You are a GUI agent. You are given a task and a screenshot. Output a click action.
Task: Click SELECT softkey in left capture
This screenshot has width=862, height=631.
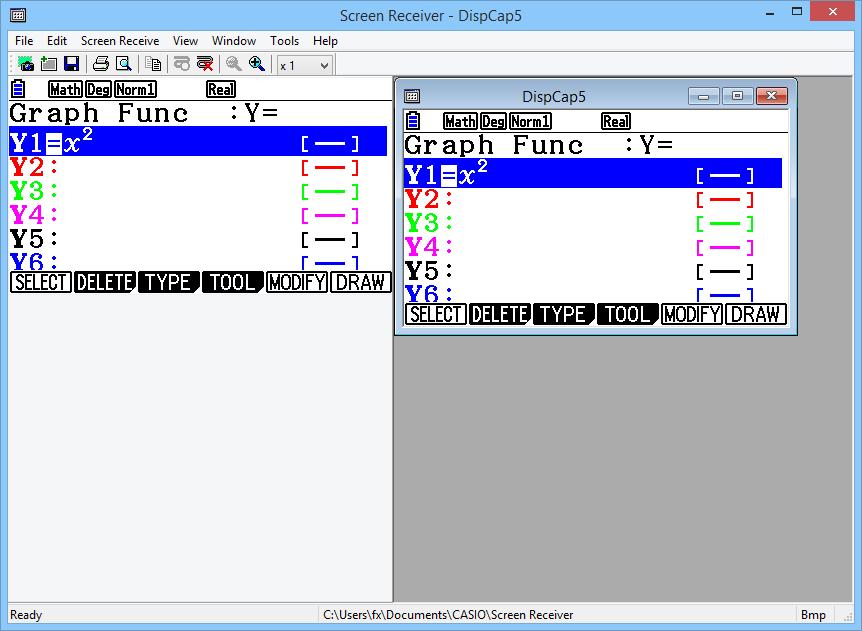point(41,283)
